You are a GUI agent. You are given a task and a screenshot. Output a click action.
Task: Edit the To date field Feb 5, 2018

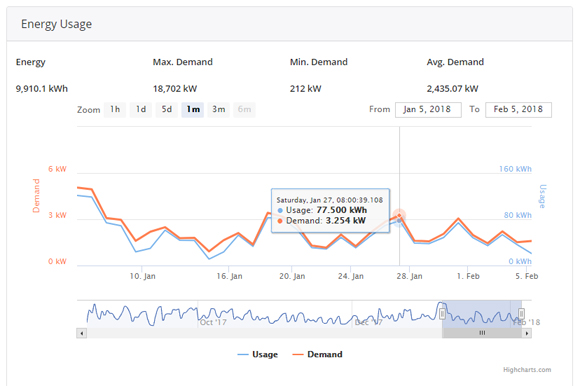click(x=518, y=110)
